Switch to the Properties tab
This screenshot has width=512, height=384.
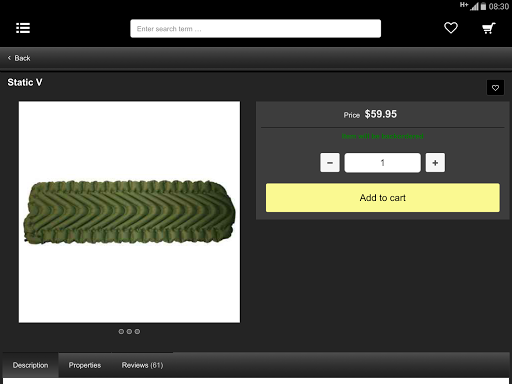[x=85, y=365]
